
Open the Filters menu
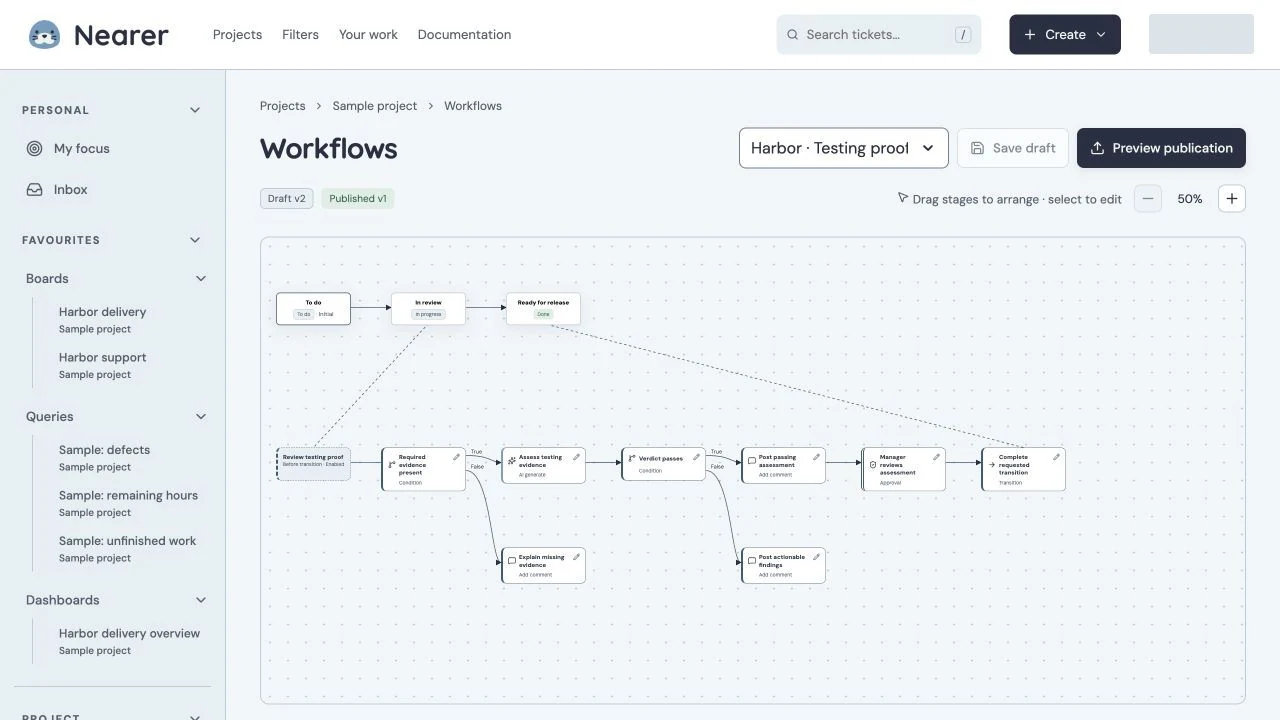pos(300,35)
